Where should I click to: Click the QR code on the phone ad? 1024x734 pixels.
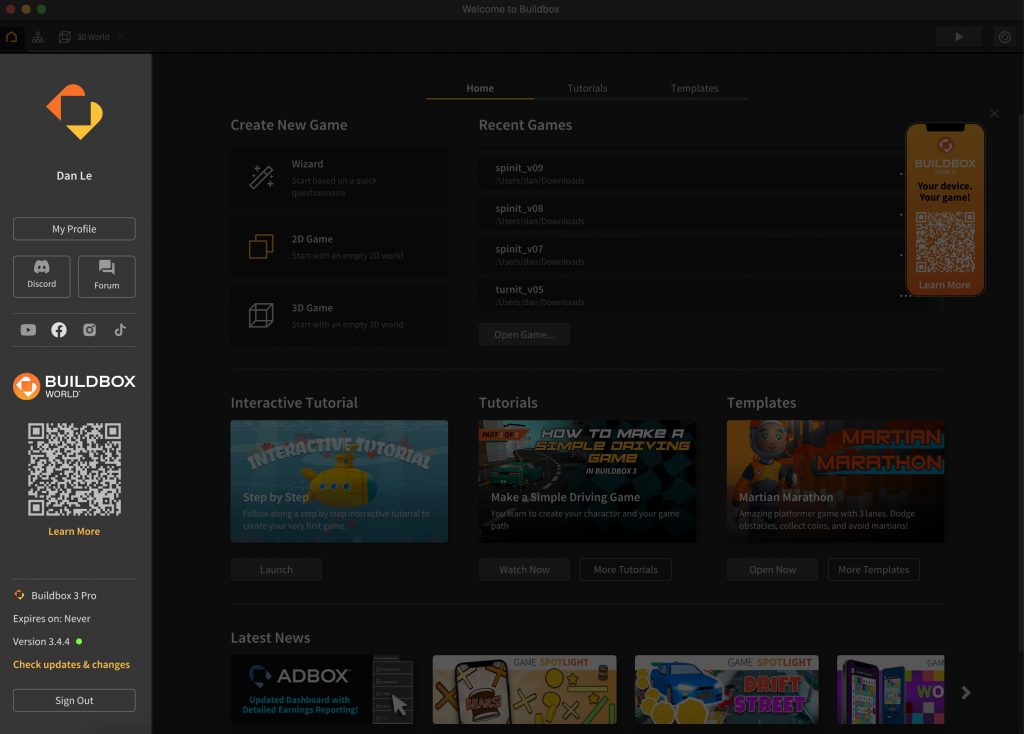click(945, 242)
